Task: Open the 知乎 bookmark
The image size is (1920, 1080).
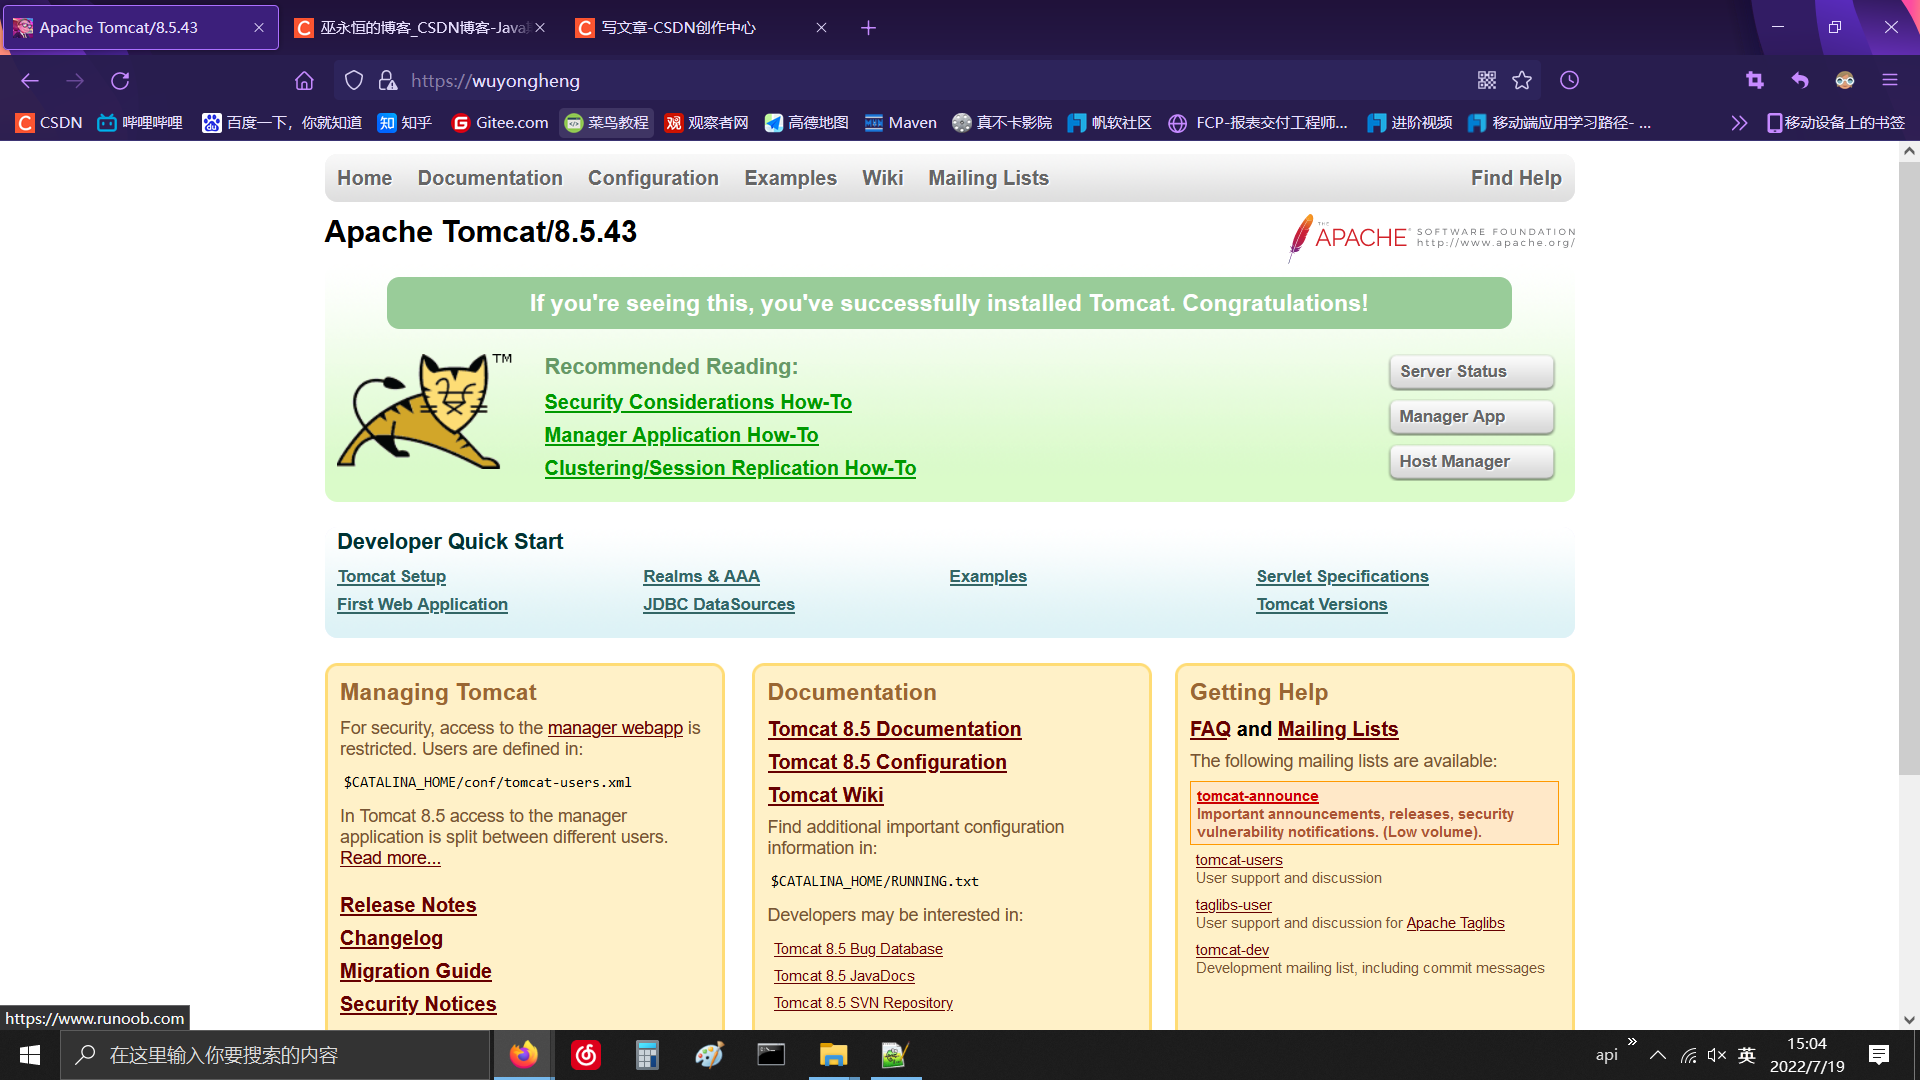Action: [x=405, y=123]
